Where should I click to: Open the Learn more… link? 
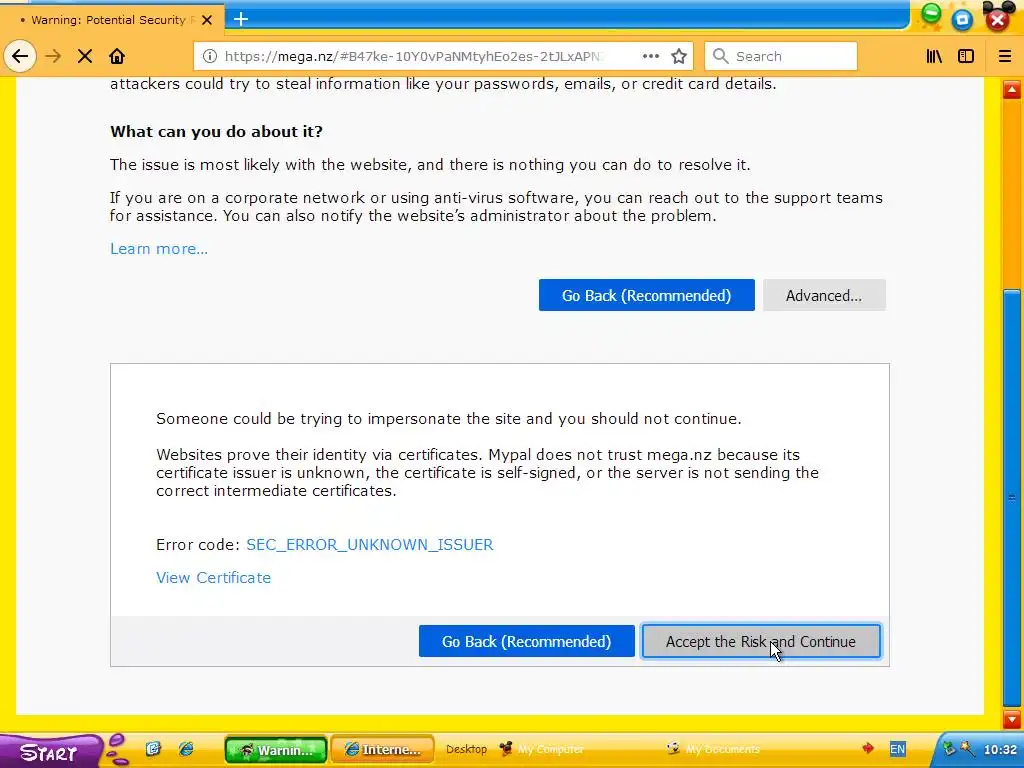tap(159, 249)
